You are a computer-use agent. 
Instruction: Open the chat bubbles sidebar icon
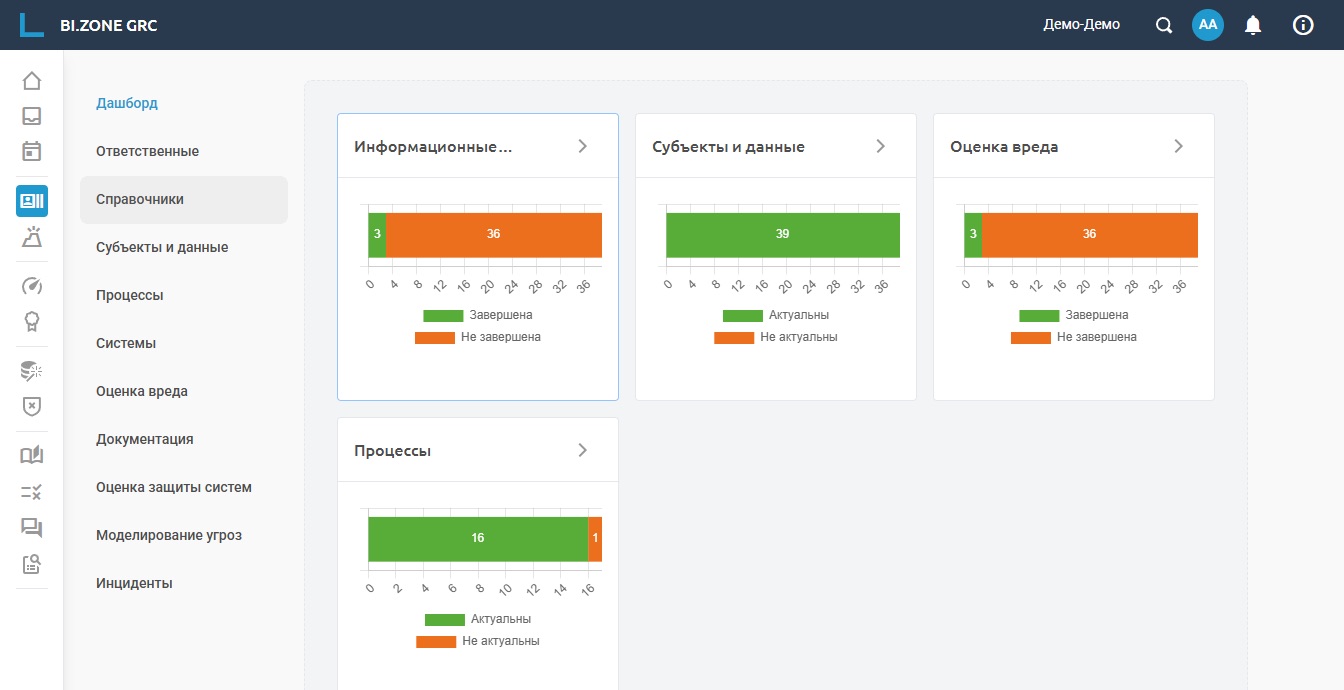(32, 527)
